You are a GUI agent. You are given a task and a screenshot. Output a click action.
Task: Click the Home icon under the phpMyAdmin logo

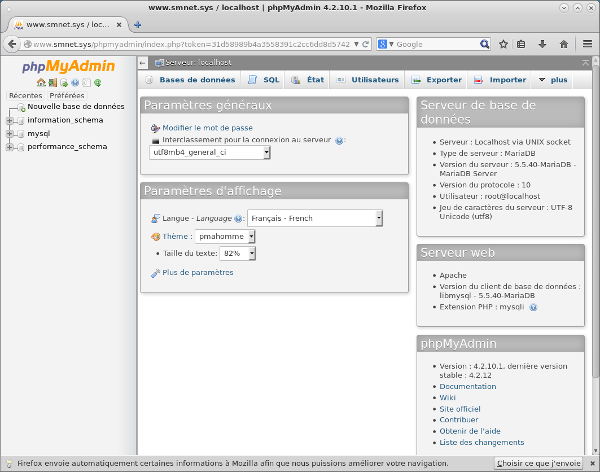41,82
